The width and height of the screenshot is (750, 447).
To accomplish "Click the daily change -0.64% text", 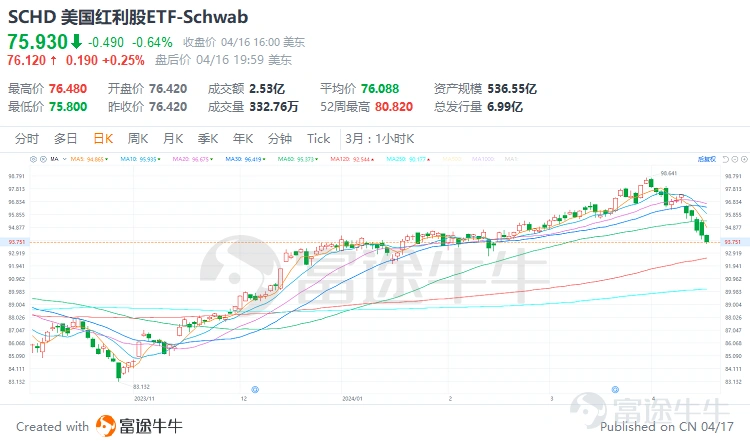I will pyautogui.click(x=152, y=43).
